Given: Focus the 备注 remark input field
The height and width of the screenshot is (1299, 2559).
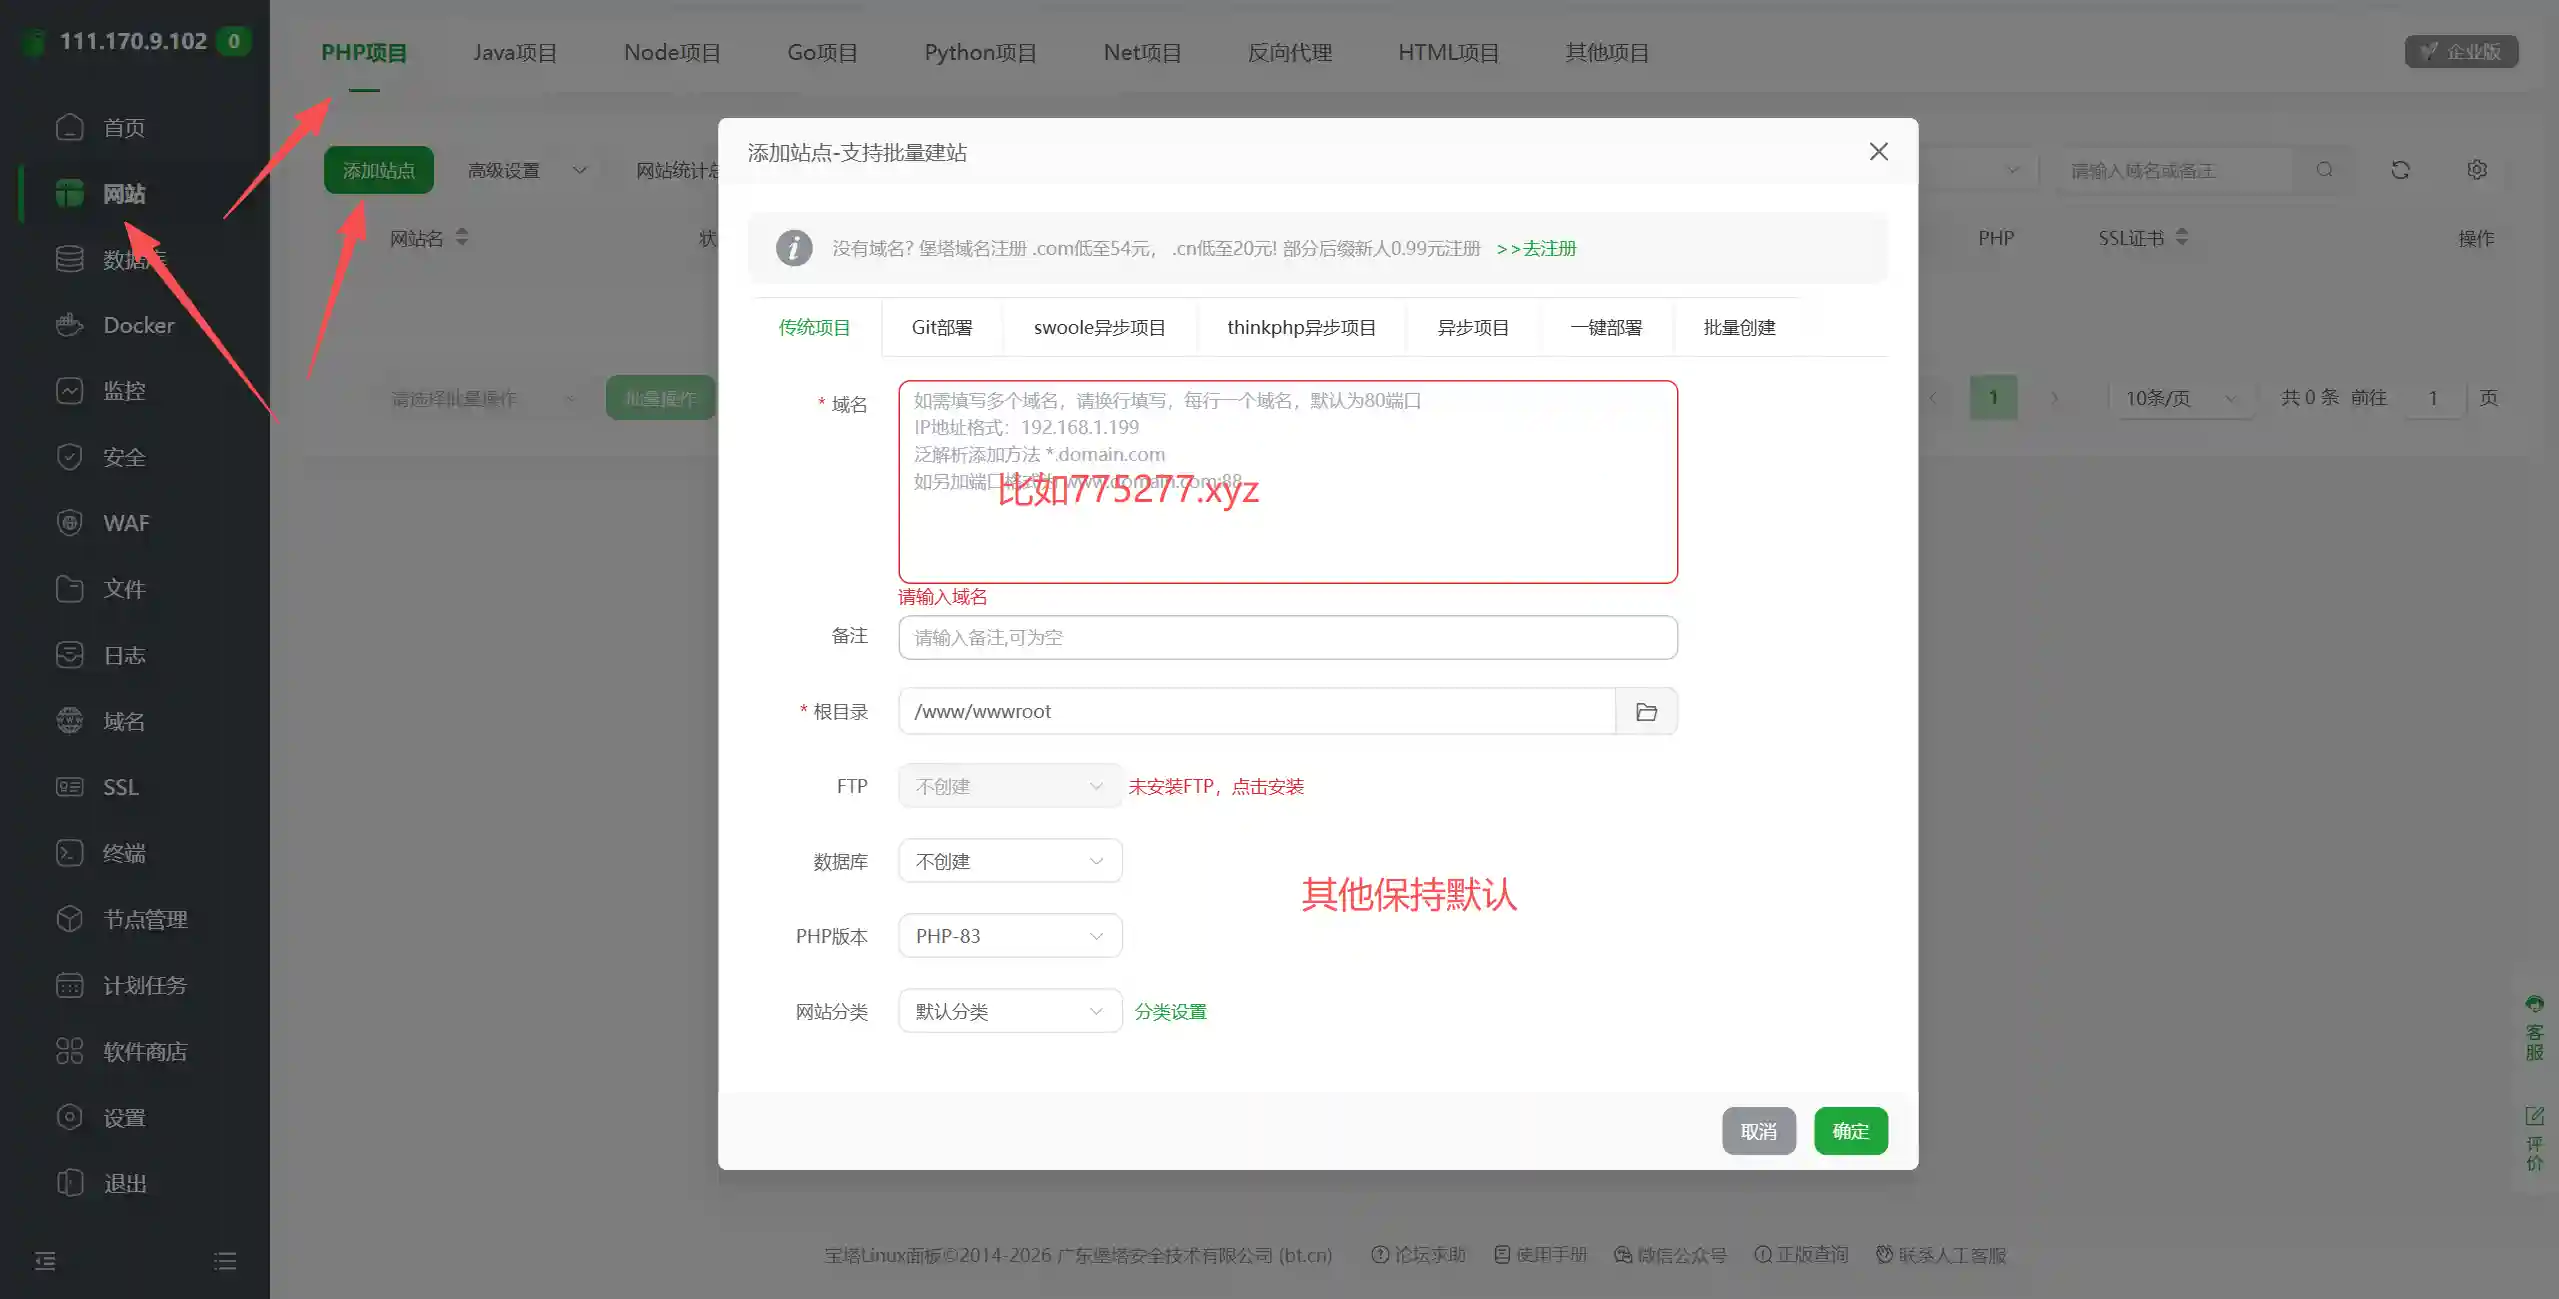Looking at the screenshot, I should (x=1287, y=637).
